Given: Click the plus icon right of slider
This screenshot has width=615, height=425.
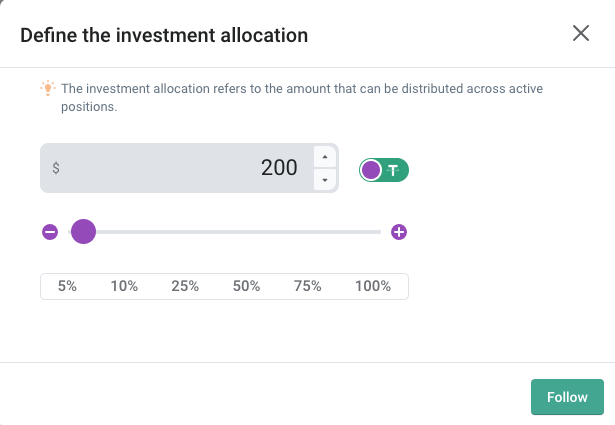Looking at the screenshot, I should [x=399, y=232].
